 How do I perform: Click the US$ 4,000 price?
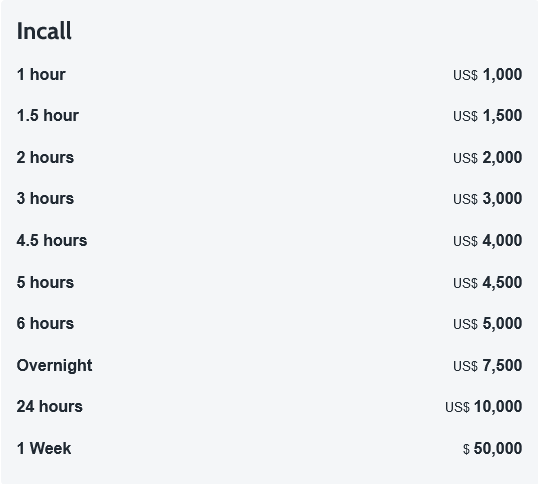pyautogui.click(x=488, y=240)
